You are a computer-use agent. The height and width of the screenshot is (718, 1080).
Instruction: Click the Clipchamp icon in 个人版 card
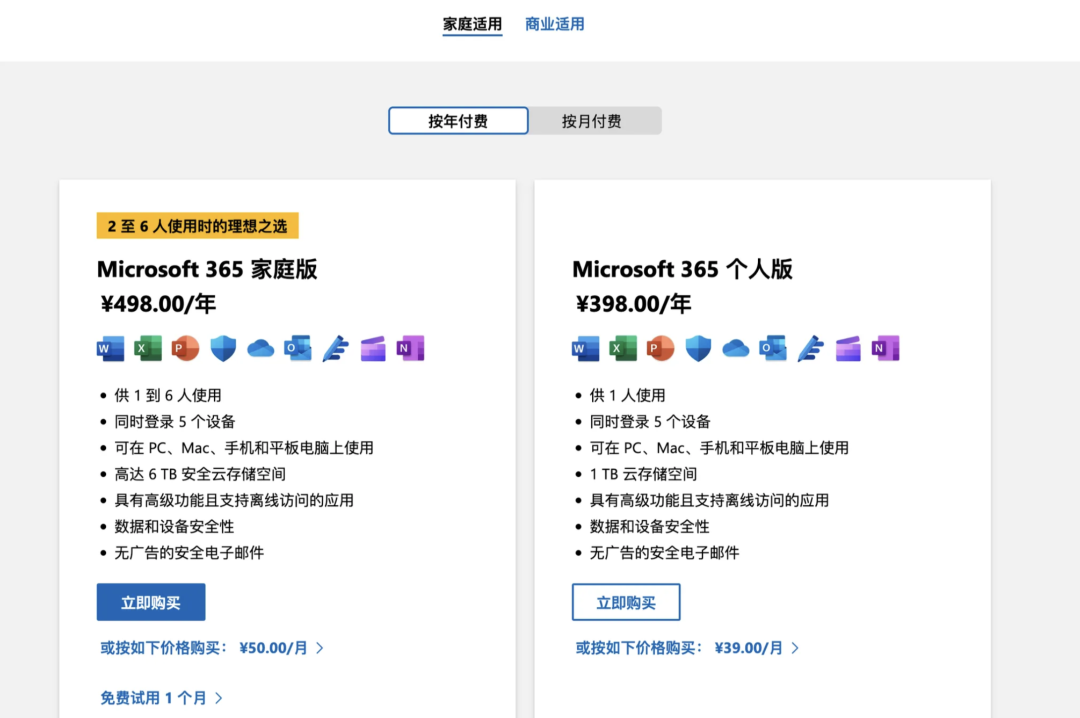pyautogui.click(x=848, y=349)
